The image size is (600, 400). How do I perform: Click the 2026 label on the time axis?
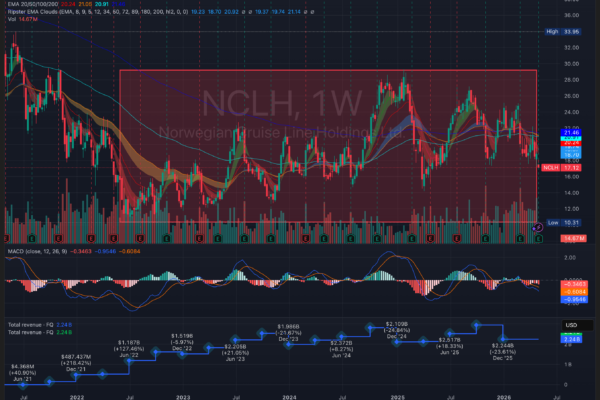click(x=504, y=397)
